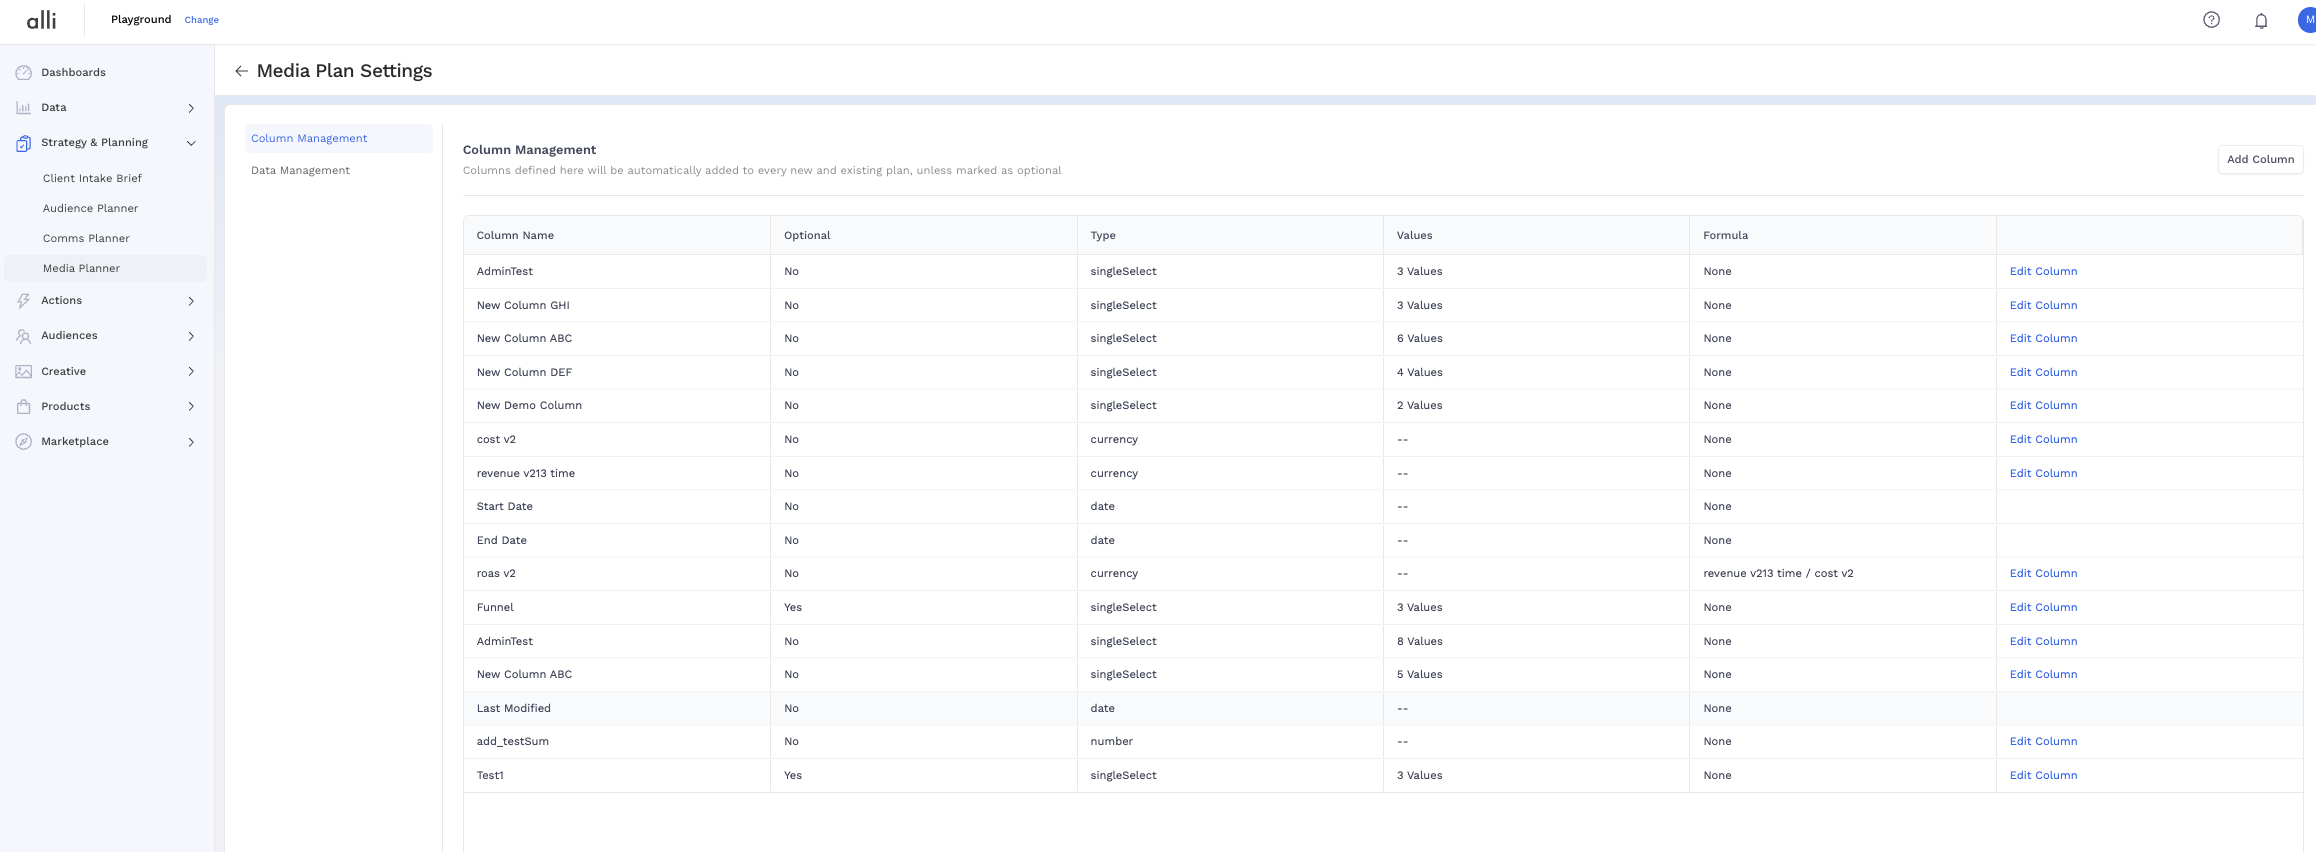Screen dimensions: 2316x852
Task: Select Column Management tab
Action: (309, 139)
